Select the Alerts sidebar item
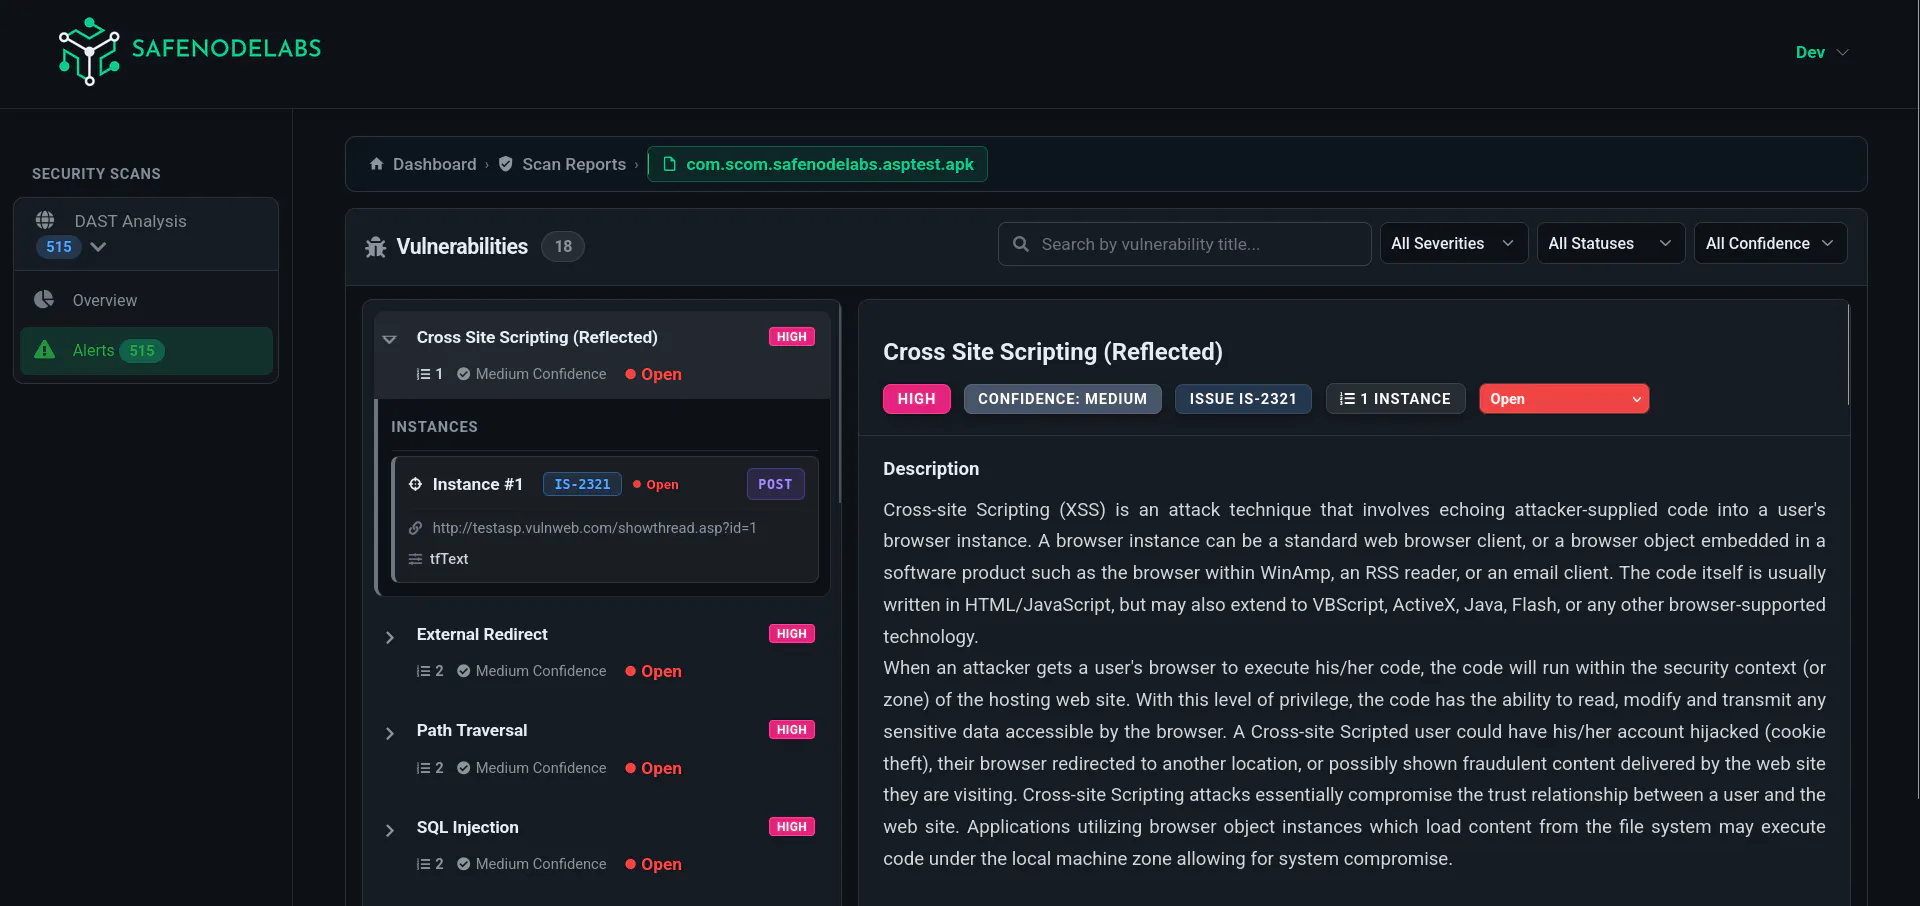This screenshot has width=1920, height=906. 146,351
